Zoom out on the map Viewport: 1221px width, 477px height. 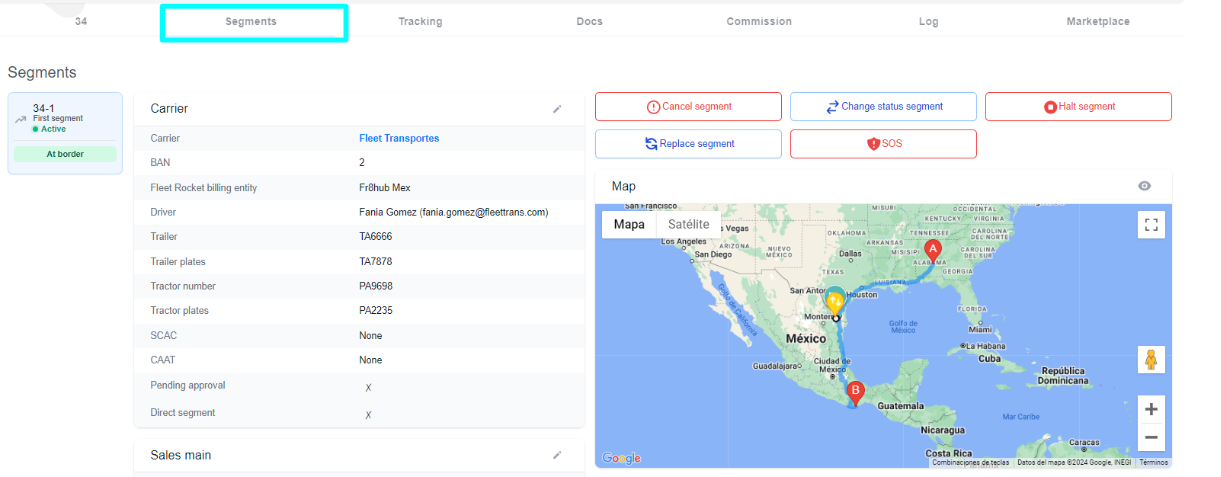point(1151,437)
